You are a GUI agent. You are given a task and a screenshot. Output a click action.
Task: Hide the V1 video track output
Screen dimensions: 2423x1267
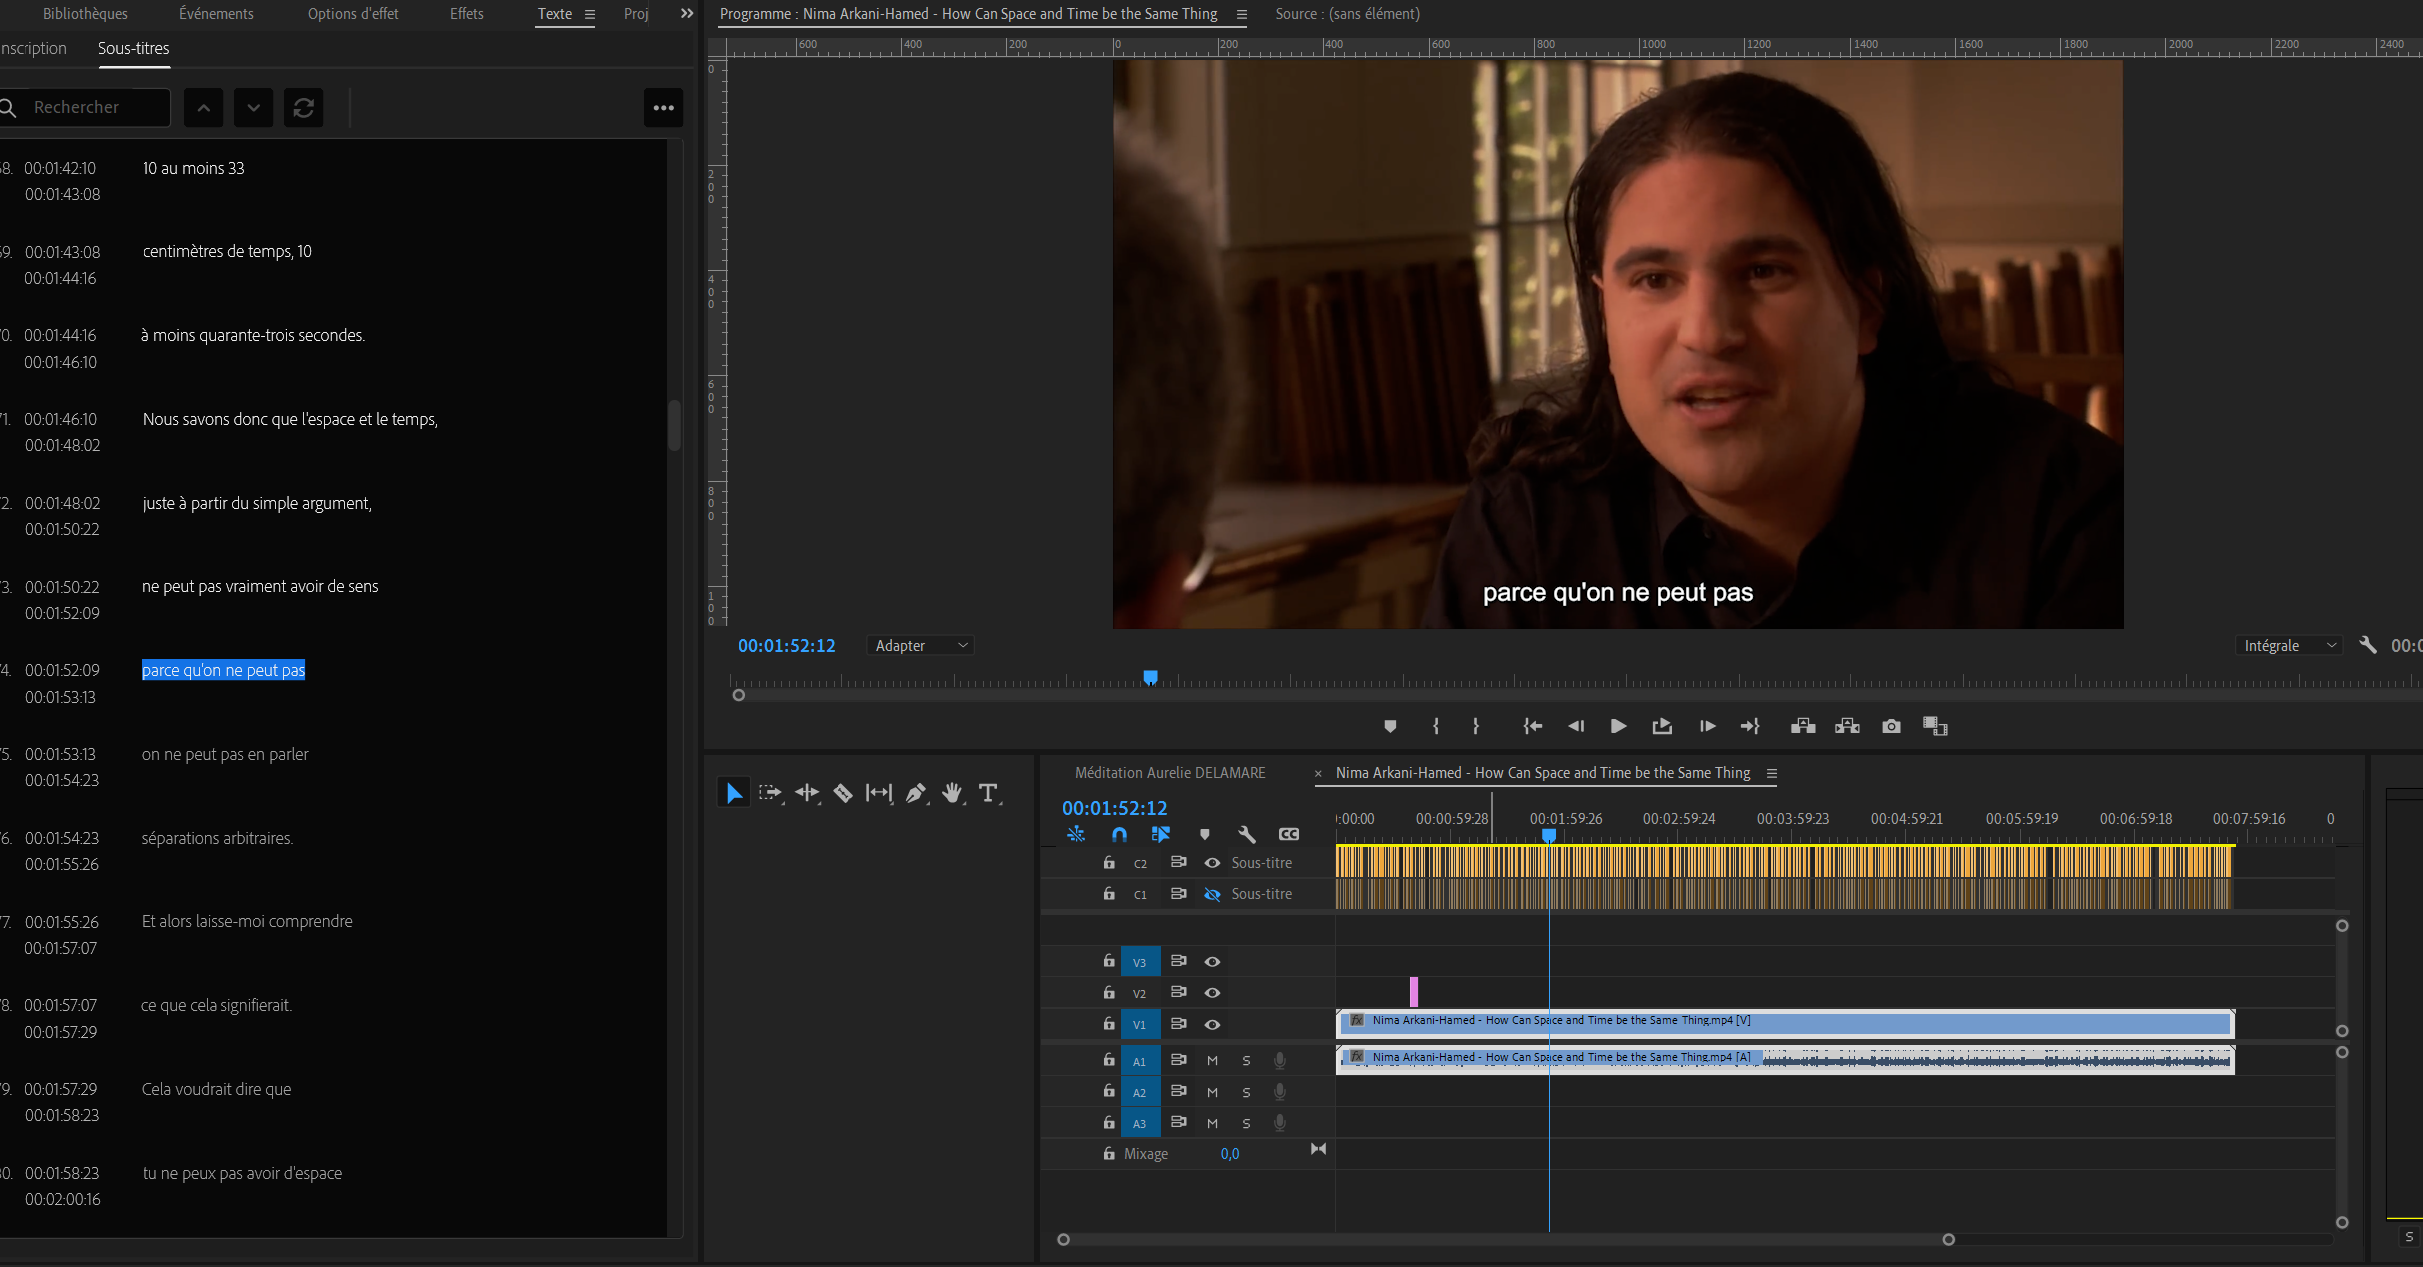1212,1024
